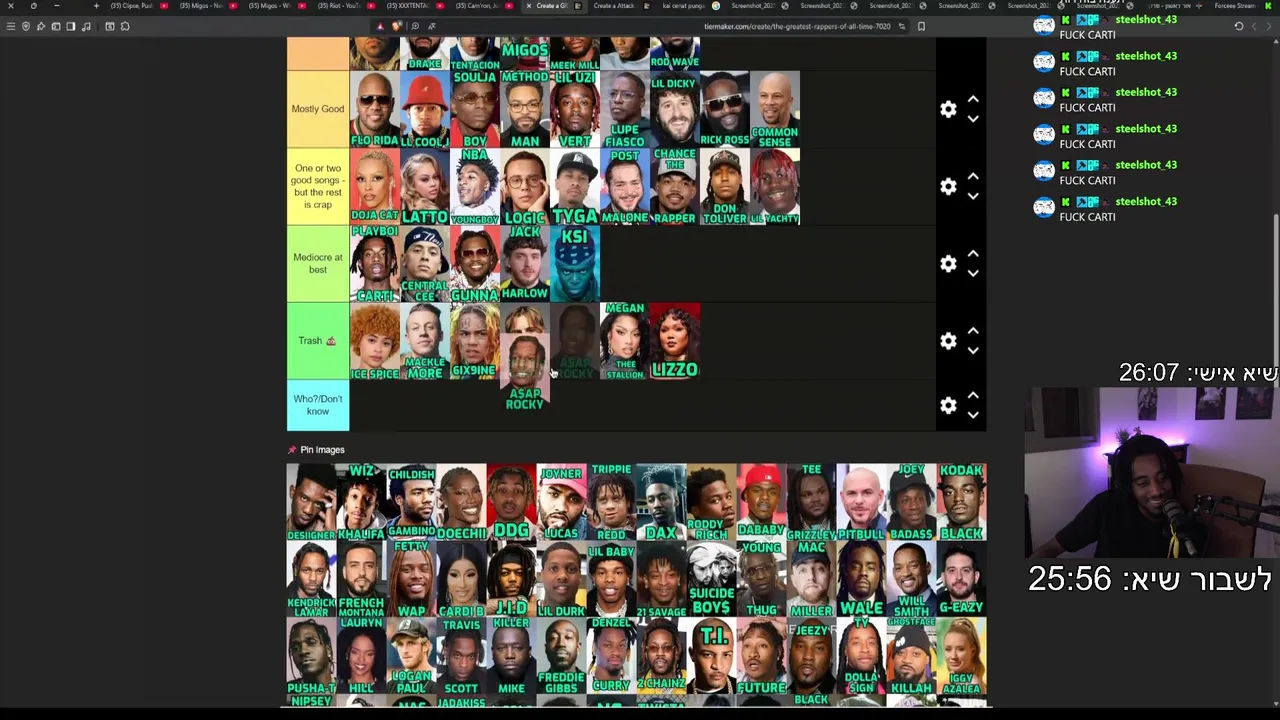Select the Lizzo image
Screen dimensions: 1280x720
pos(675,341)
